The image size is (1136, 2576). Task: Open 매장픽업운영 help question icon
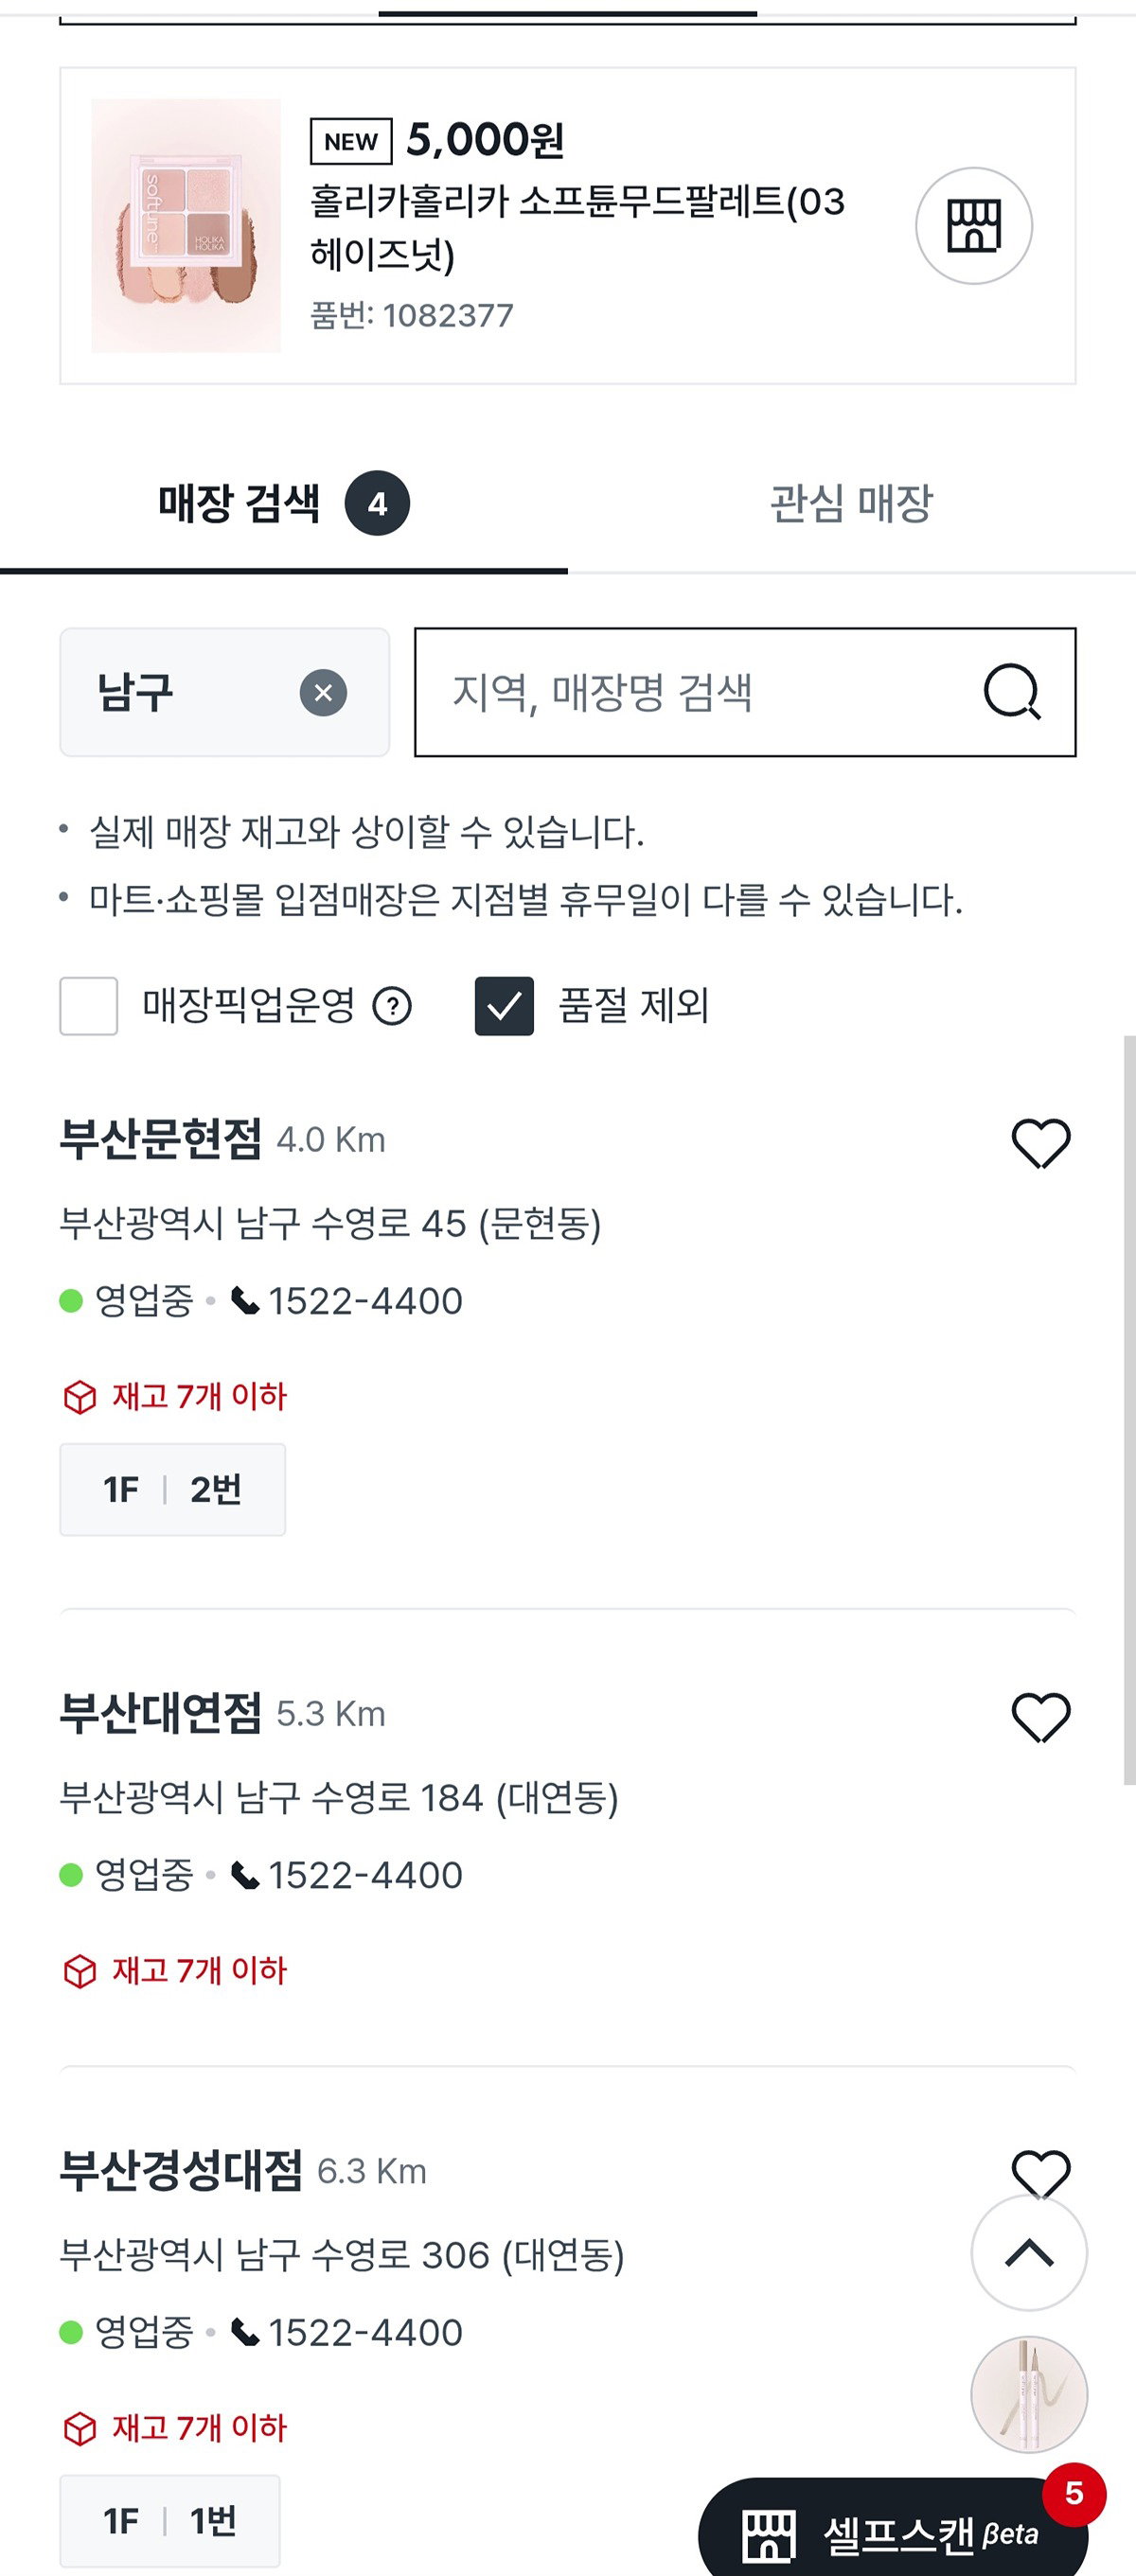coord(392,1006)
